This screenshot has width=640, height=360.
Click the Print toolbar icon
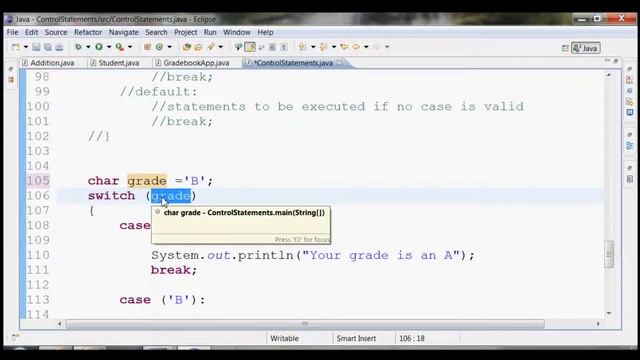pyautogui.click(x=59, y=47)
